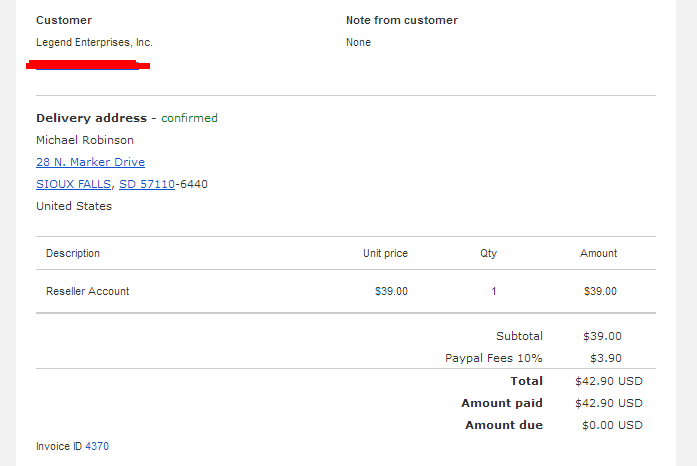Image resolution: width=697 pixels, height=466 pixels.
Task: Click the Amount column header
Action: click(x=598, y=253)
